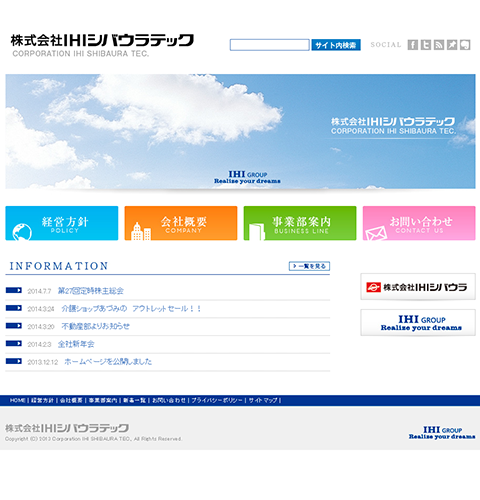The height and width of the screenshot is (500, 480).
Task: Open the 株式会社IHIシバウラ sidebar banner
Action: pos(418,287)
